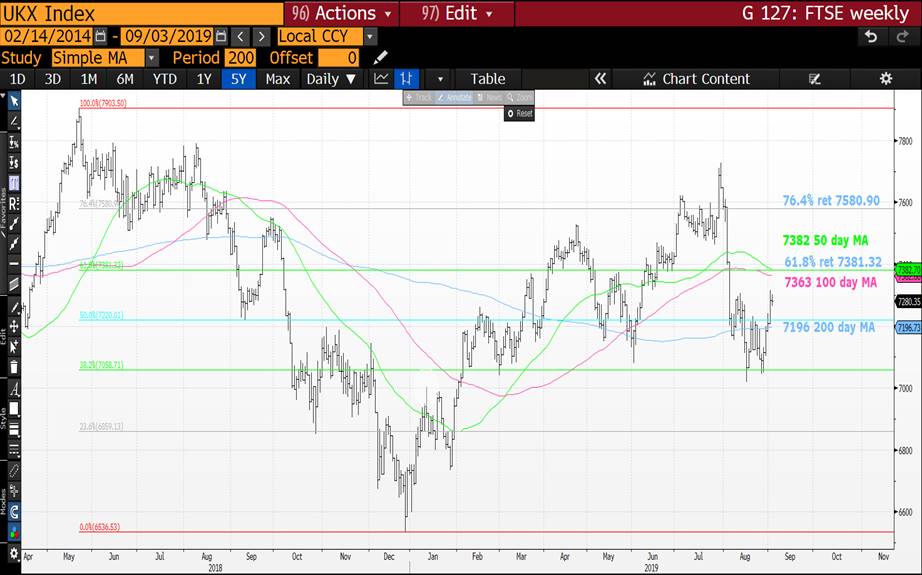Toggle Annotate in floating mini toolbar

tap(455, 98)
